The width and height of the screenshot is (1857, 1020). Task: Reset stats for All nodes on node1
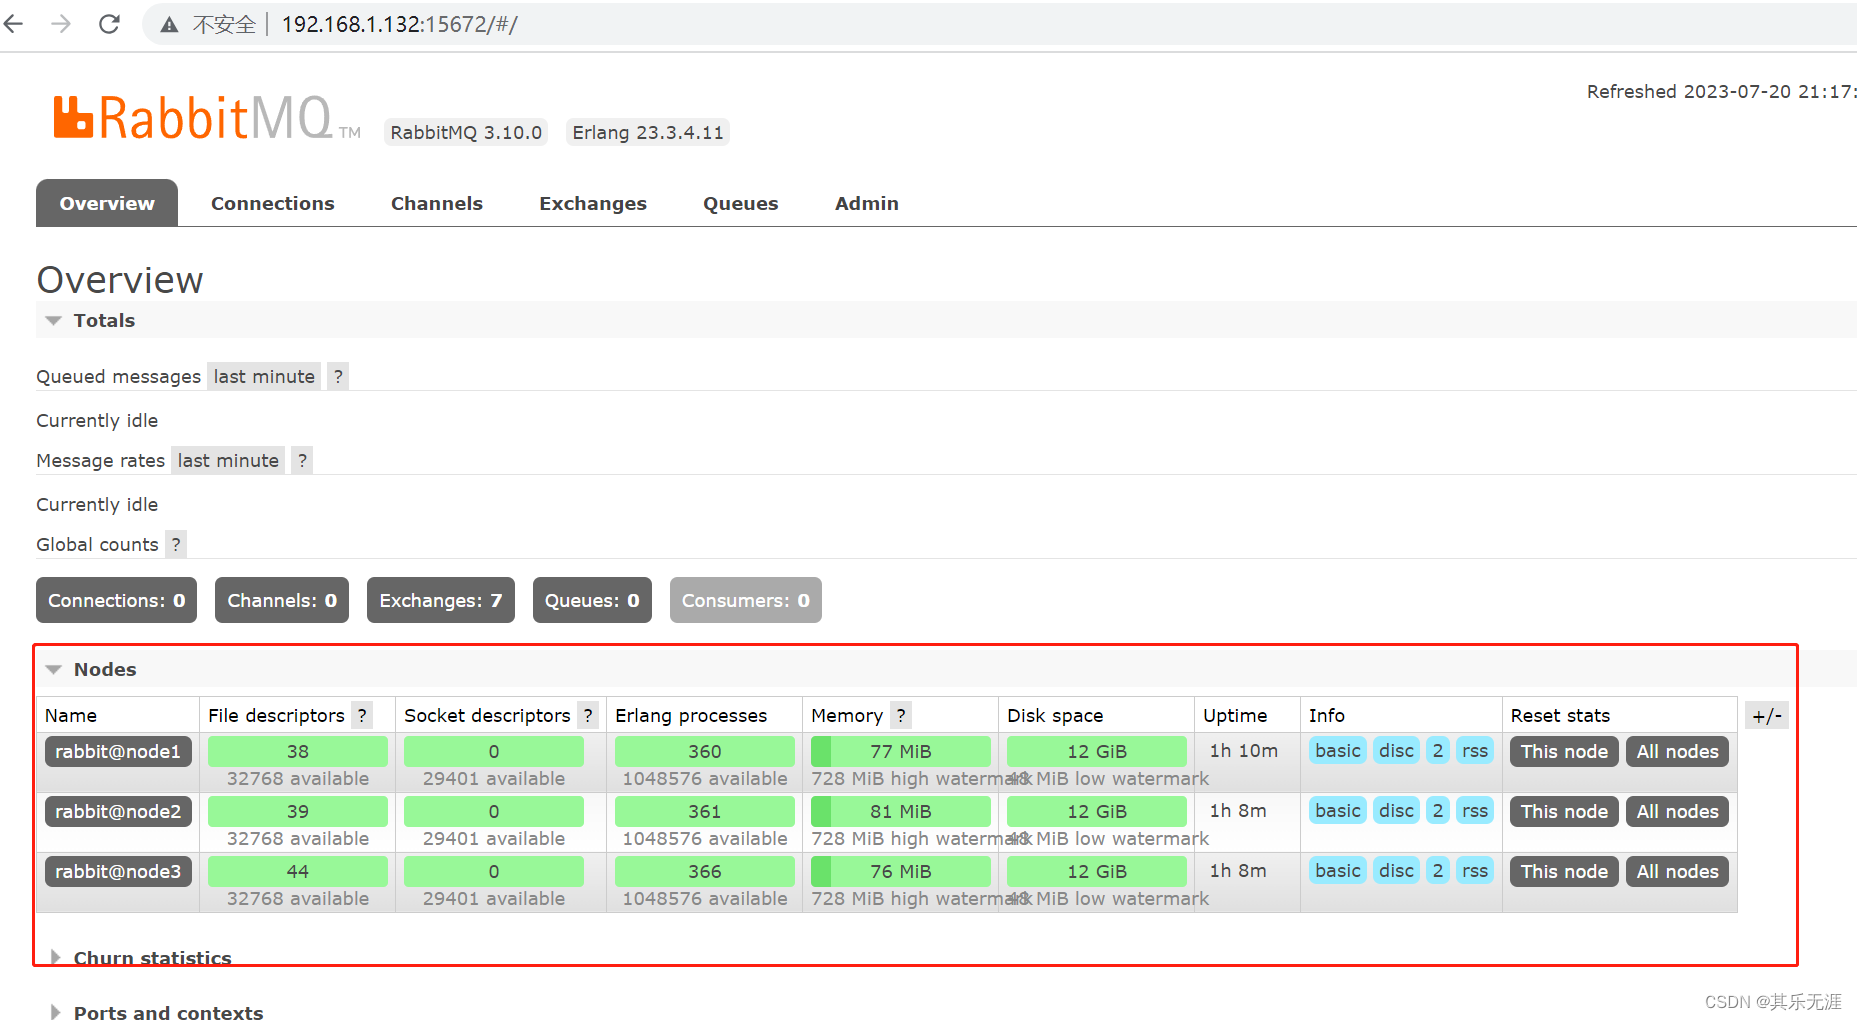1677,751
